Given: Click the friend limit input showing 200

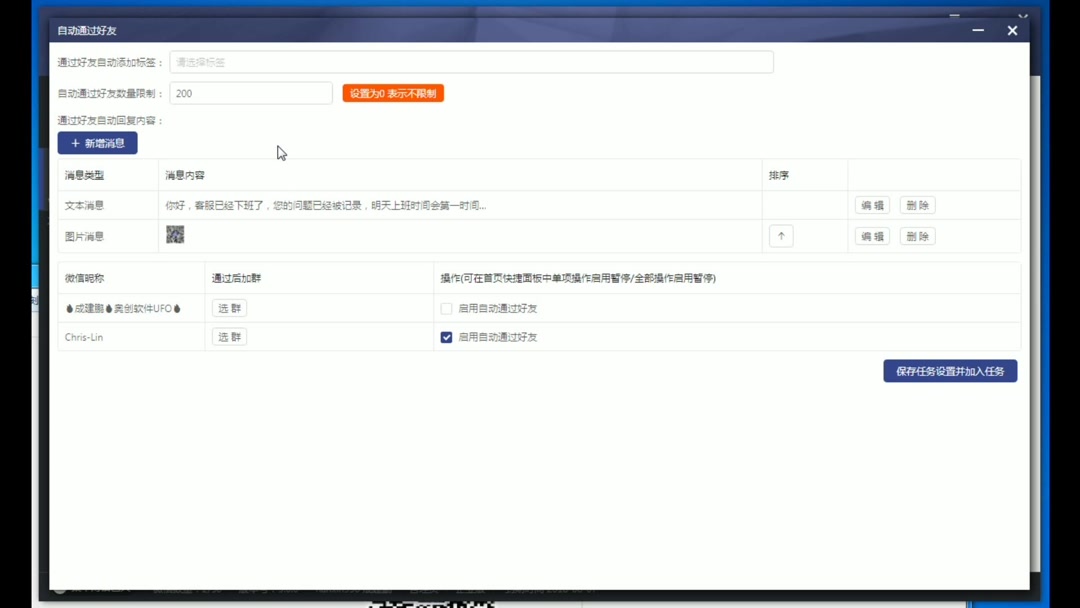Looking at the screenshot, I should pyautogui.click(x=250, y=92).
